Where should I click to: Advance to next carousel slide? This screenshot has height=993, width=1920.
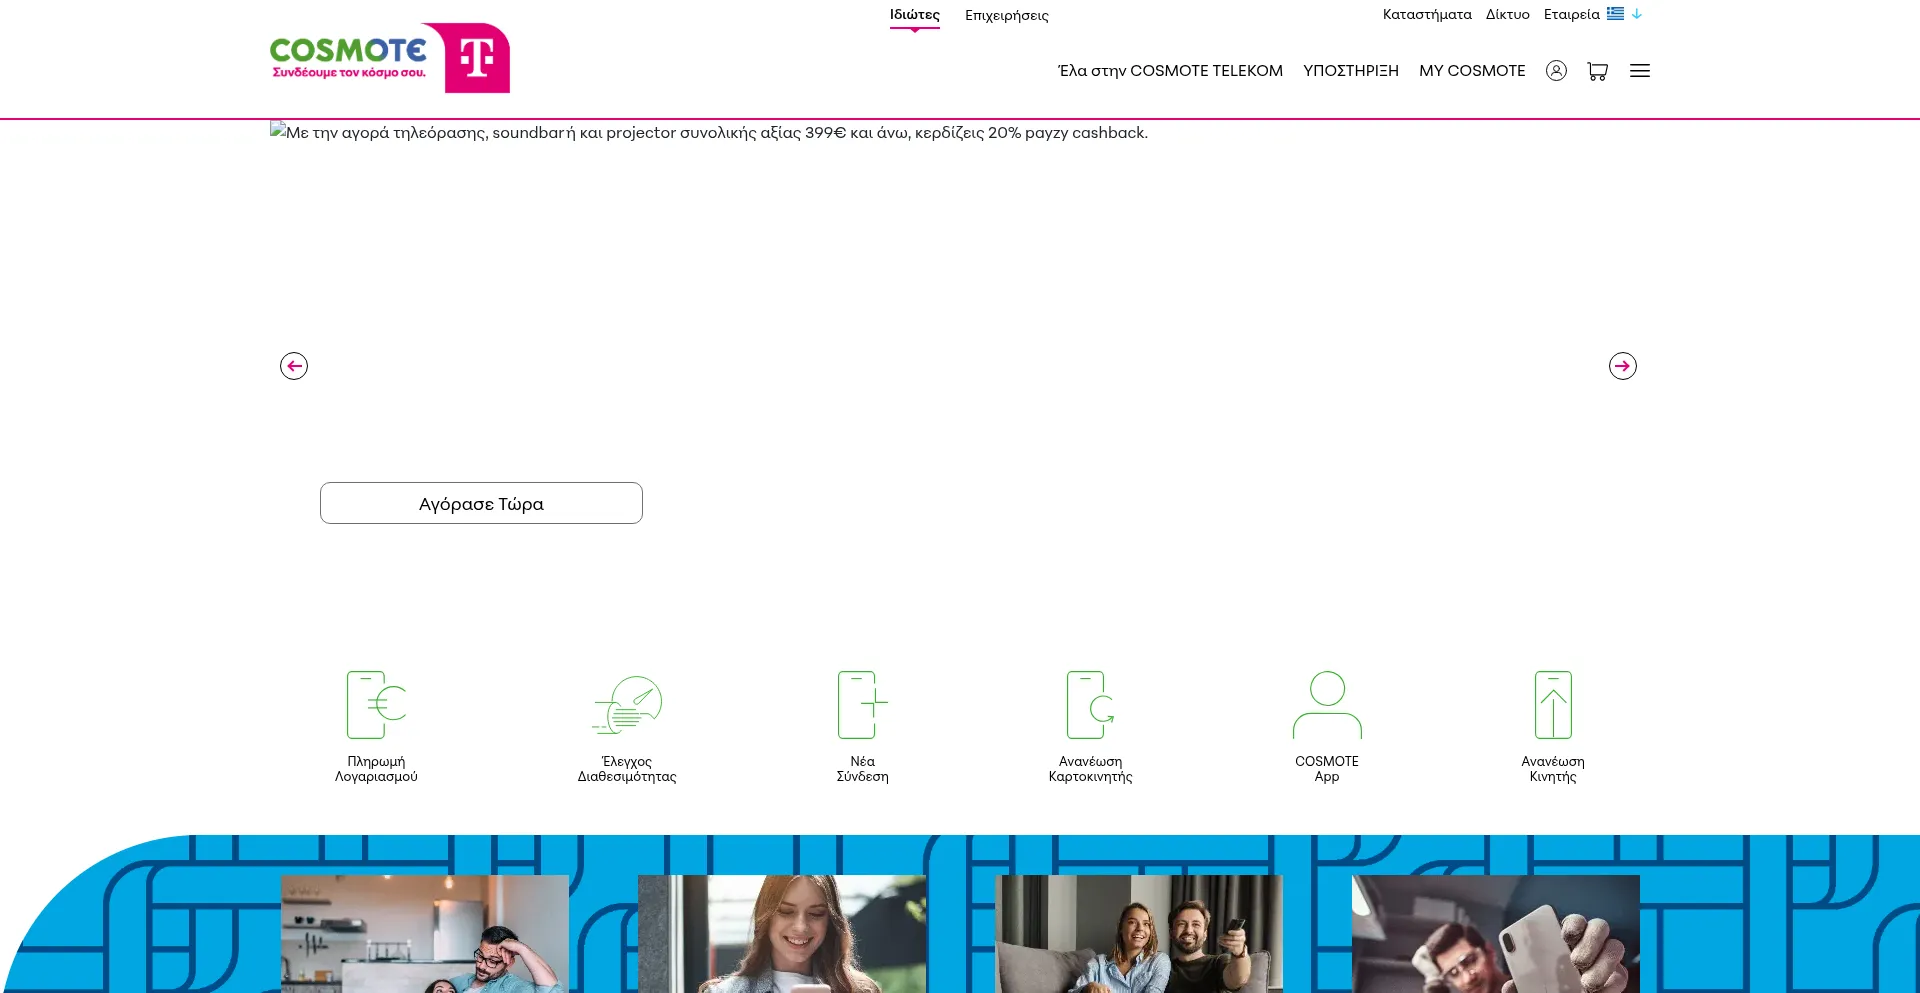pyautogui.click(x=1622, y=366)
